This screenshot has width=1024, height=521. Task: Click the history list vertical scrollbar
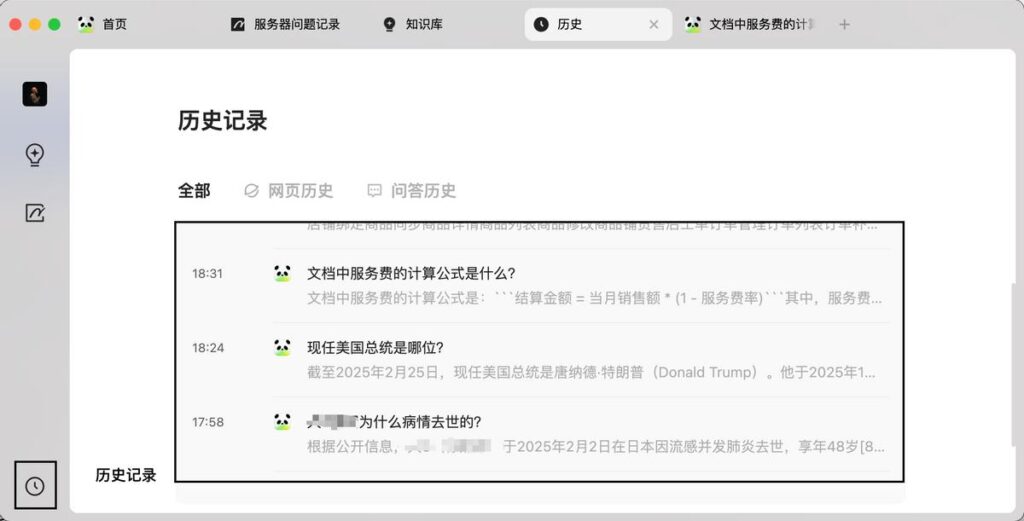click(1013, 366)
